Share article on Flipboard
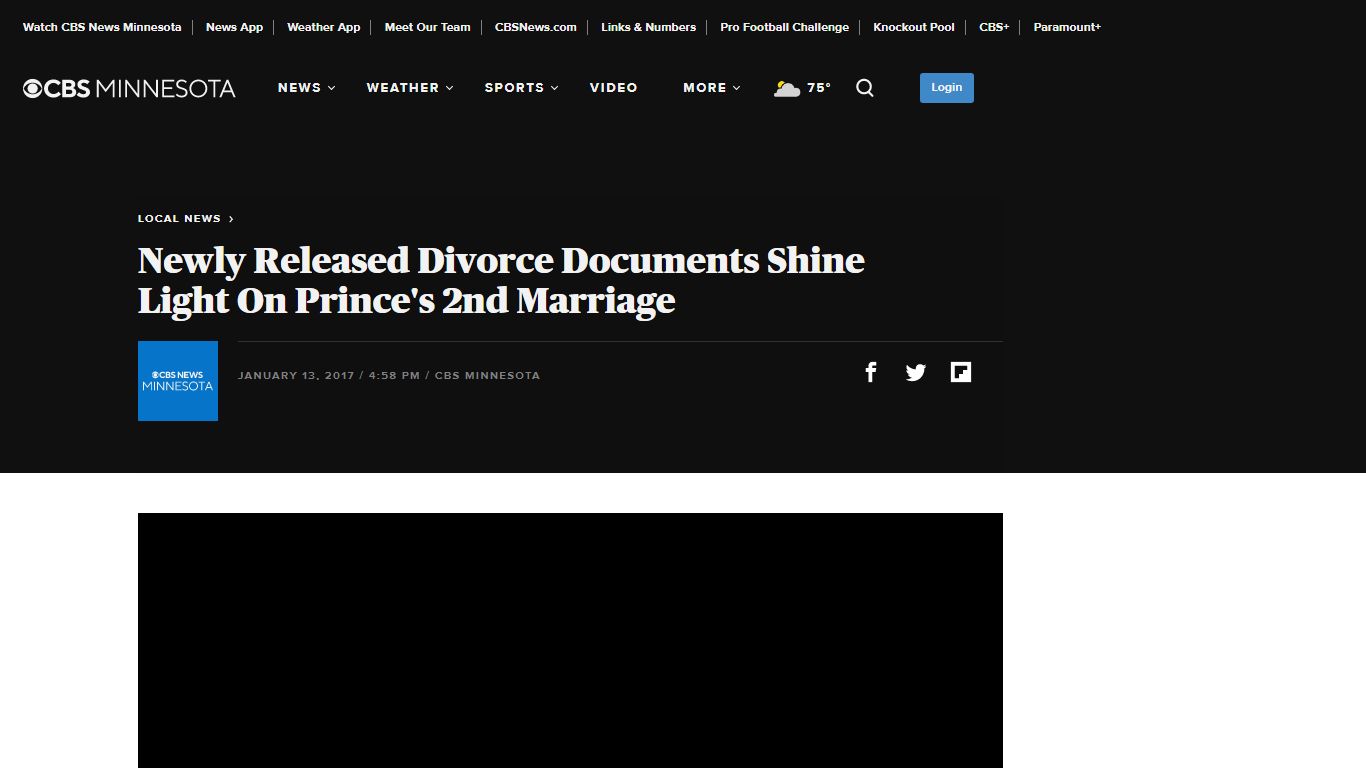 click(961, 372)
